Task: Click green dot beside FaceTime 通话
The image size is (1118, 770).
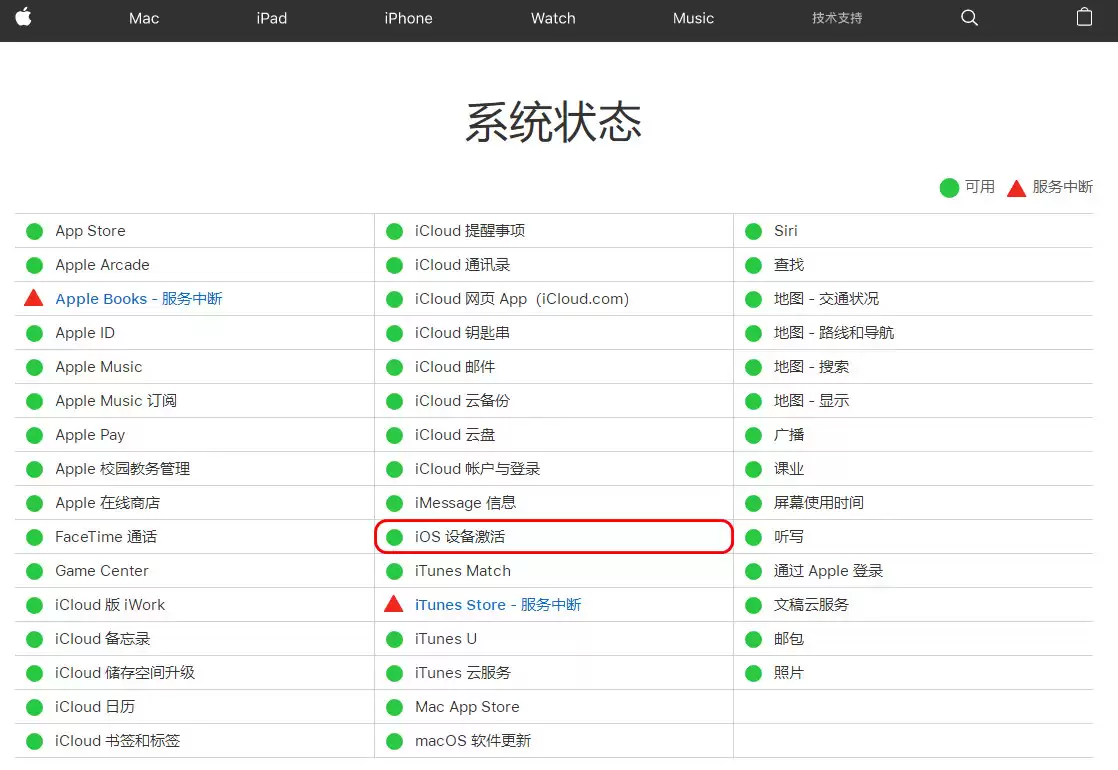Action: (34, 537)
